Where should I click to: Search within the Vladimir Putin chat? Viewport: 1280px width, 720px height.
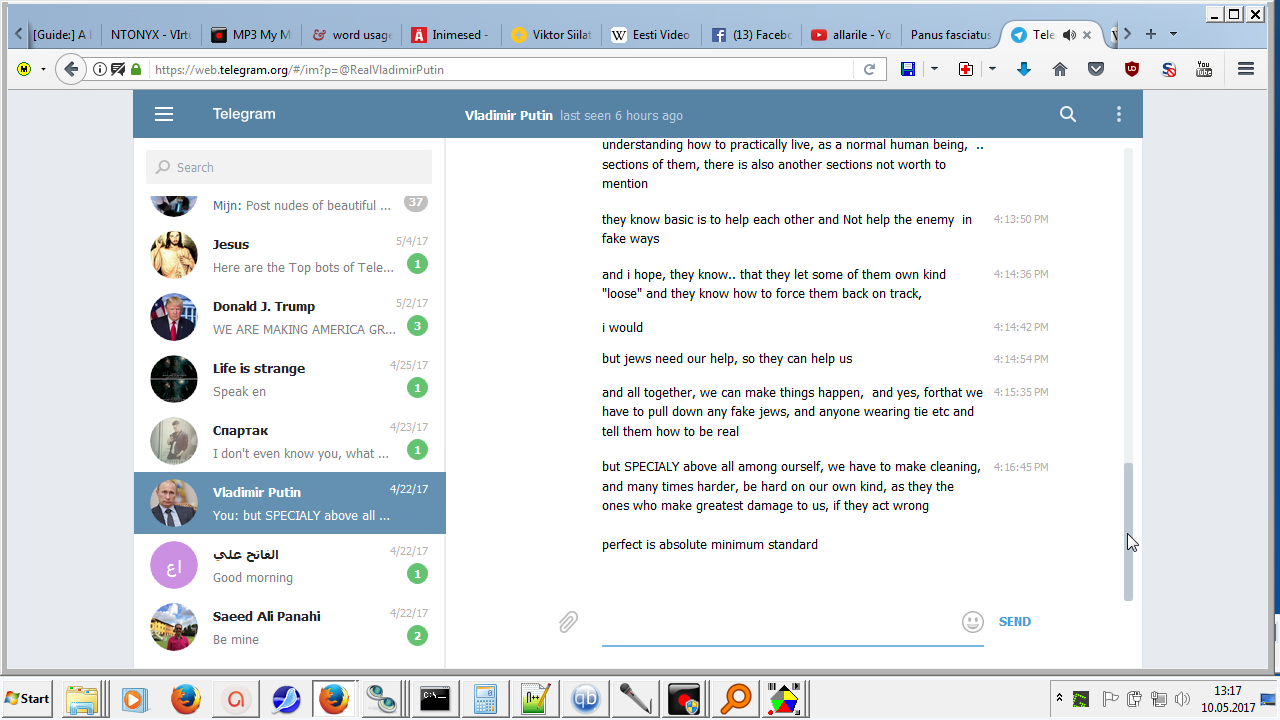pyautogui.click(x=1068, y=115)
